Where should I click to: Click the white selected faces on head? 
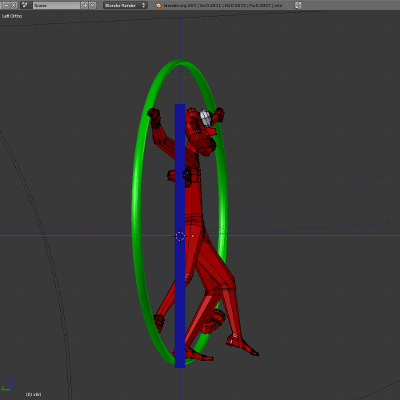coord(205,118)
